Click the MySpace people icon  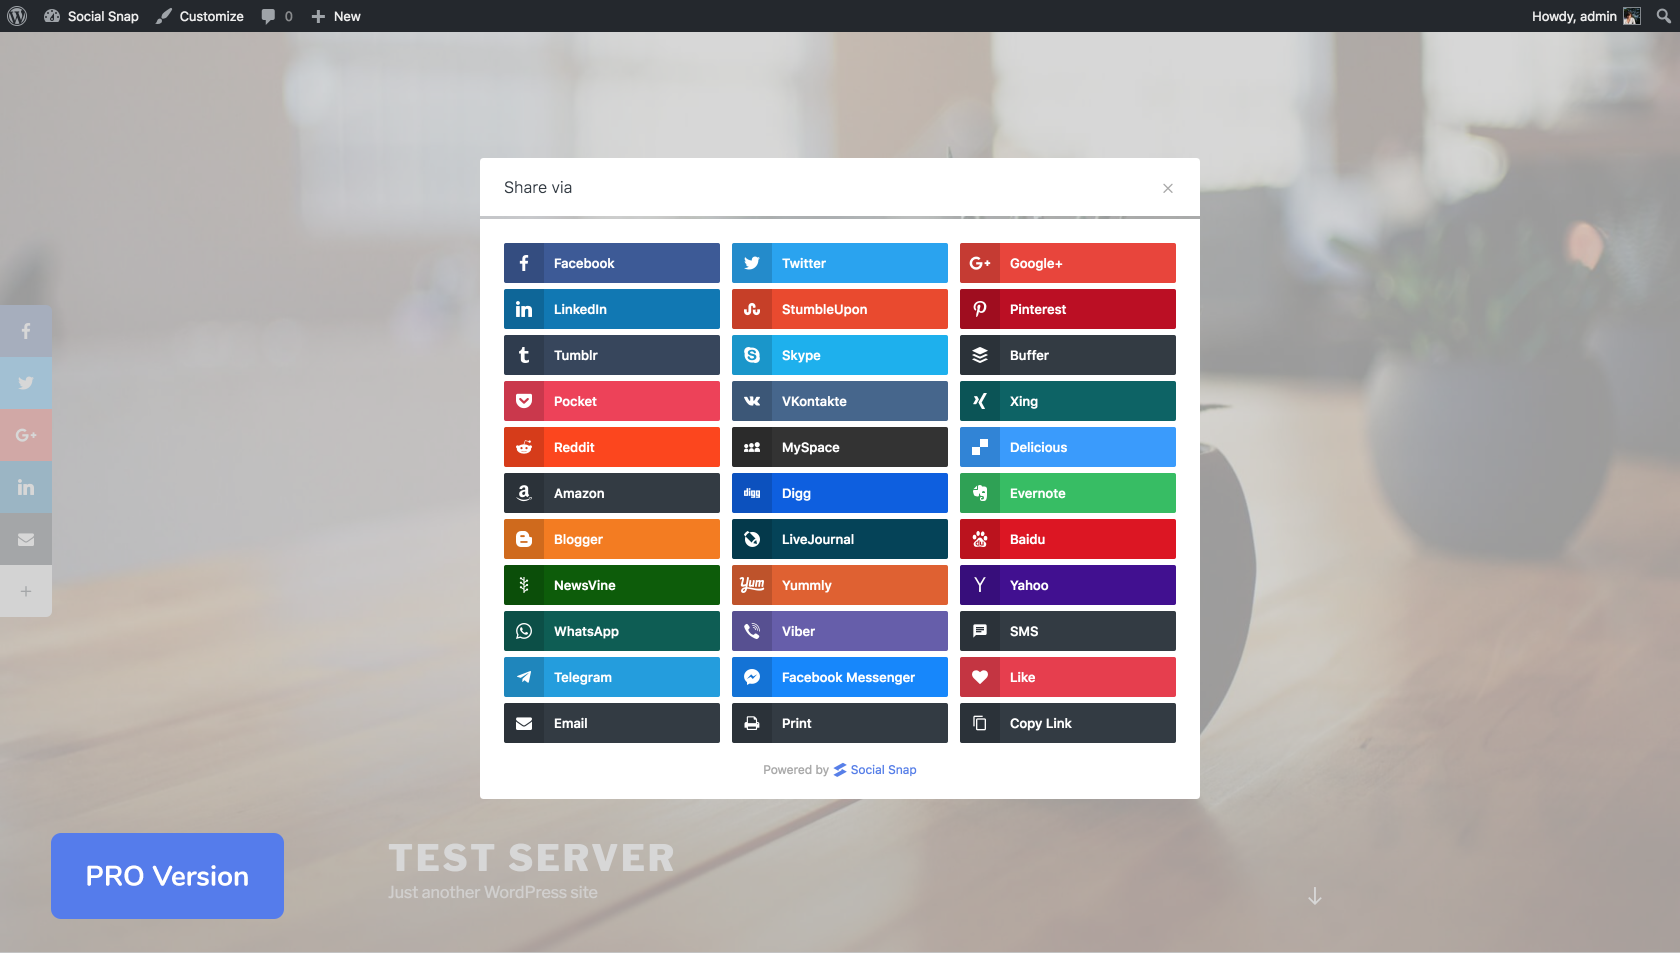[752, 447]
